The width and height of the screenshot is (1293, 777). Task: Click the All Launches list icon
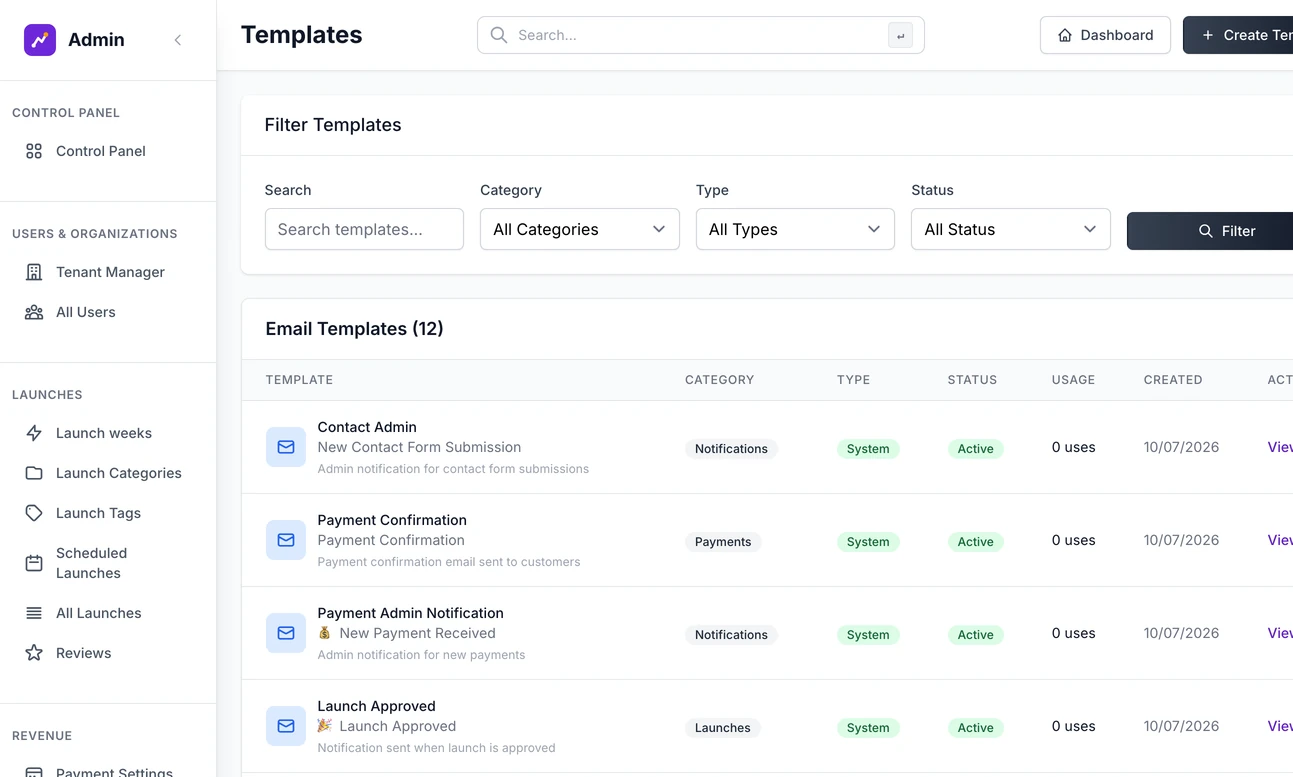pyautogui.click(x=34, y=613)
